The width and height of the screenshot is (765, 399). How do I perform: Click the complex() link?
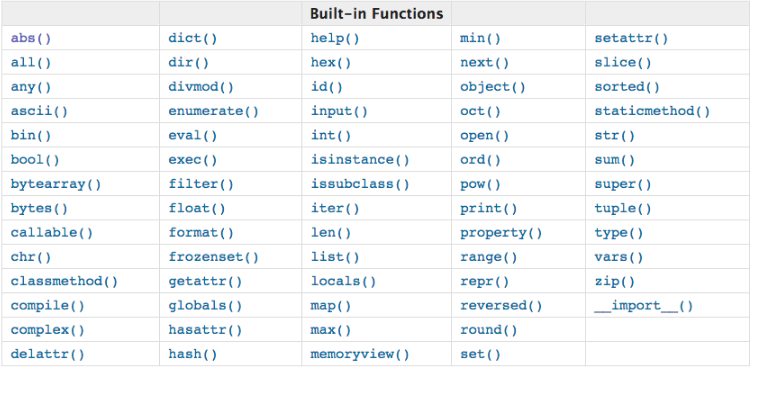coord(47,330)
